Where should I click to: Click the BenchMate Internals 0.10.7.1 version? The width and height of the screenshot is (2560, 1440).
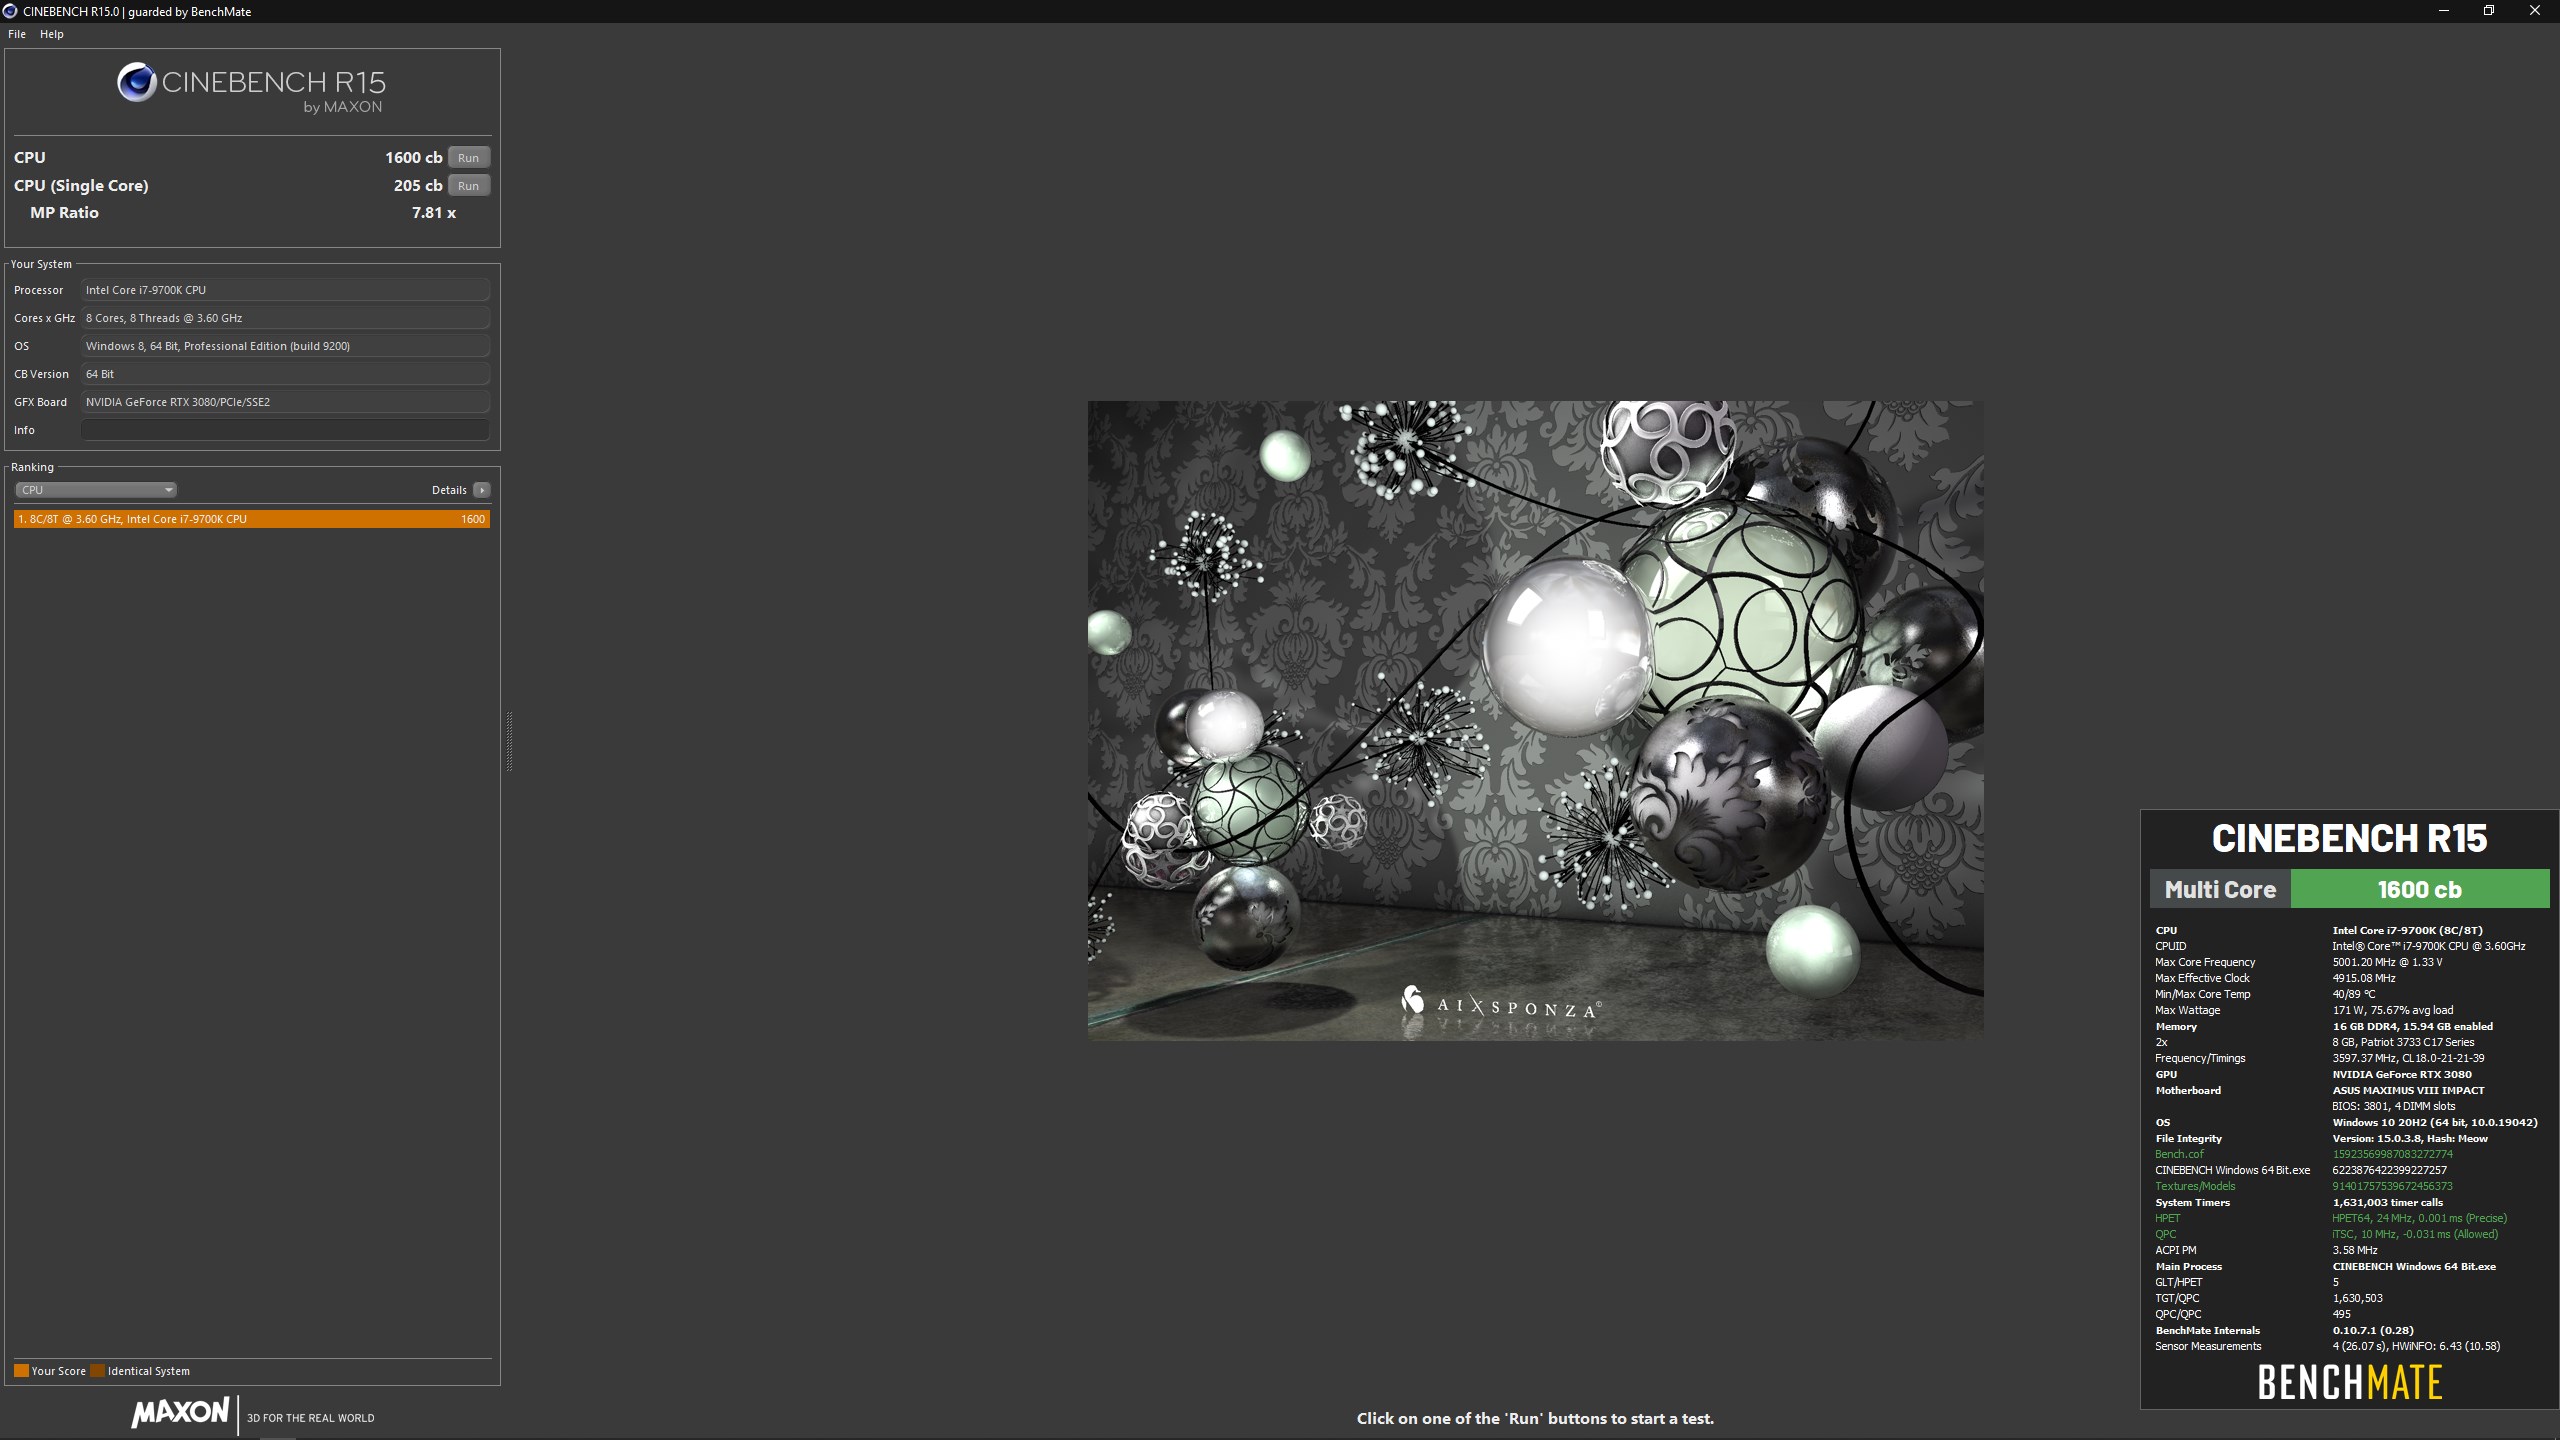coord(2373,1330)
